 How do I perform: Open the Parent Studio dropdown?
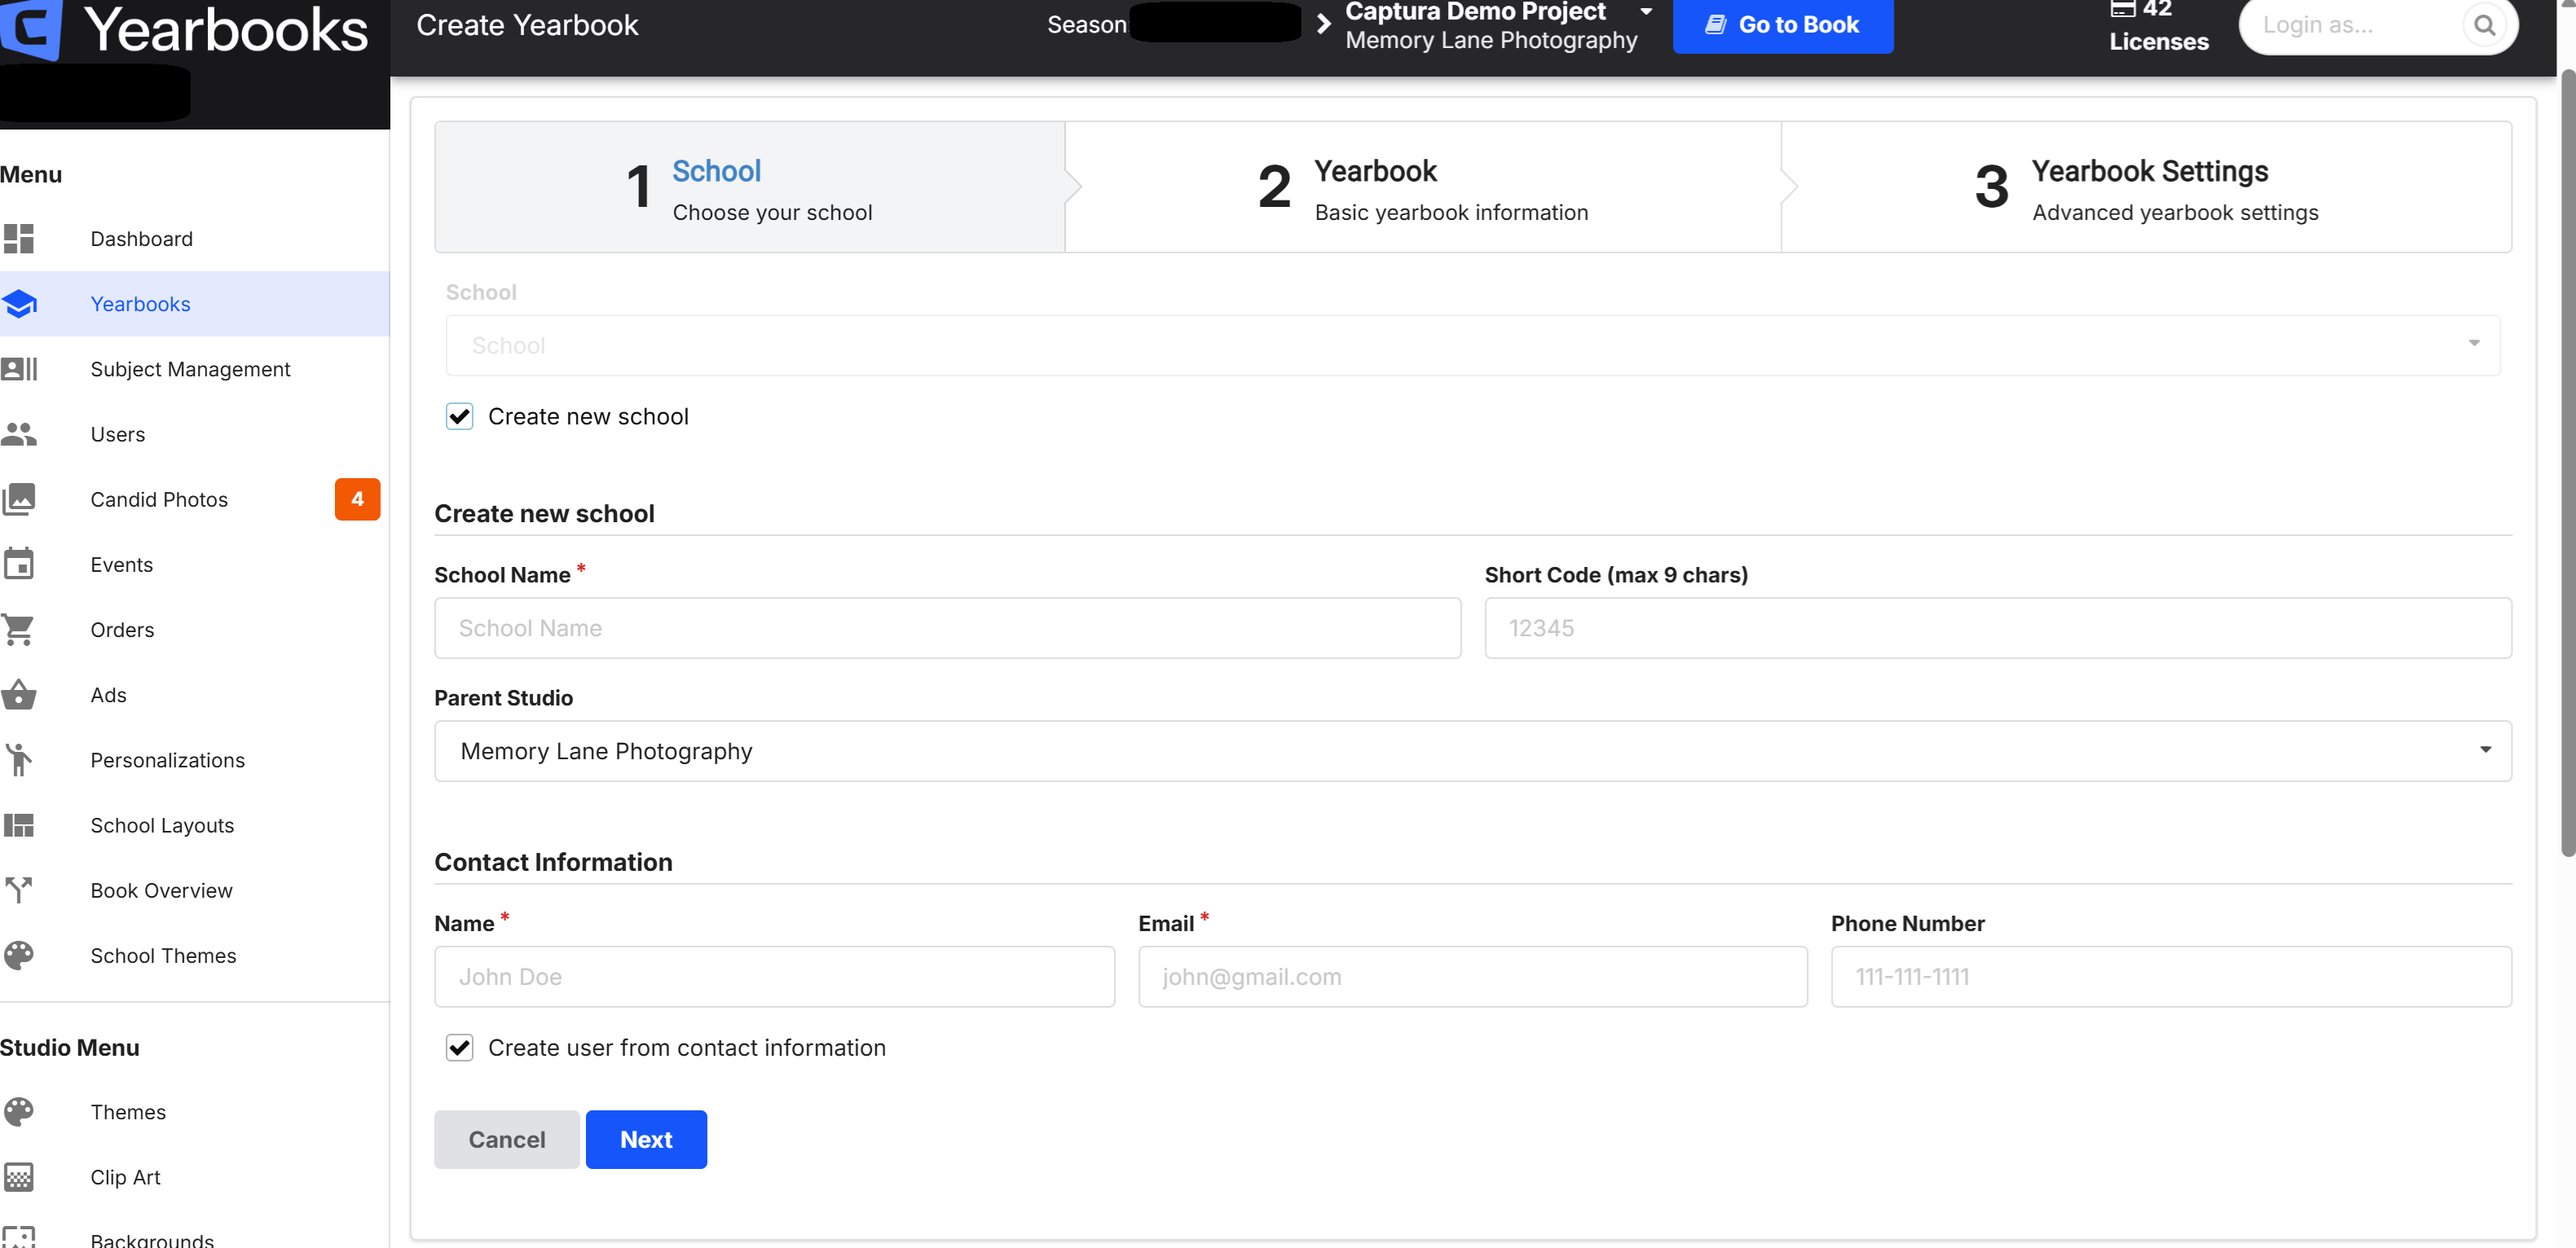(x=1473, y=751)
